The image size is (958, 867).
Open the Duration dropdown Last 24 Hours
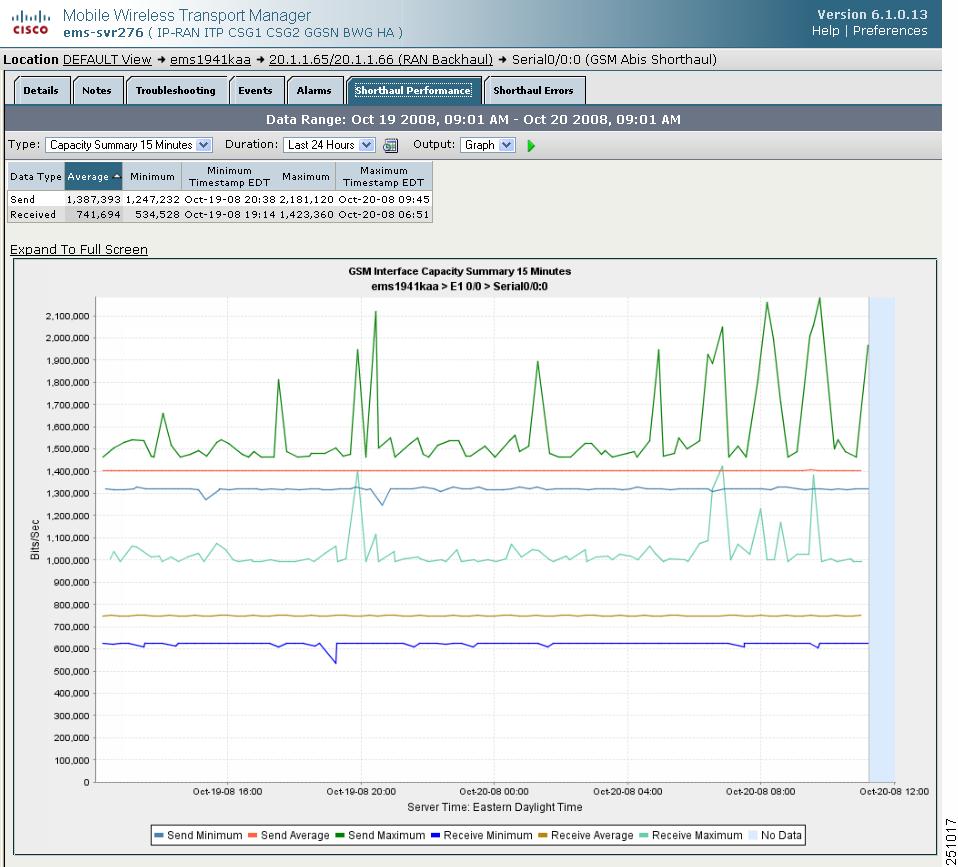pos(328,145)
